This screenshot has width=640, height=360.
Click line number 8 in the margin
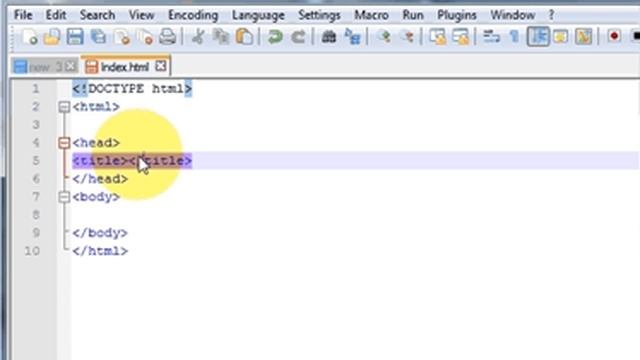pyautogui.click(x=36, y=215)
